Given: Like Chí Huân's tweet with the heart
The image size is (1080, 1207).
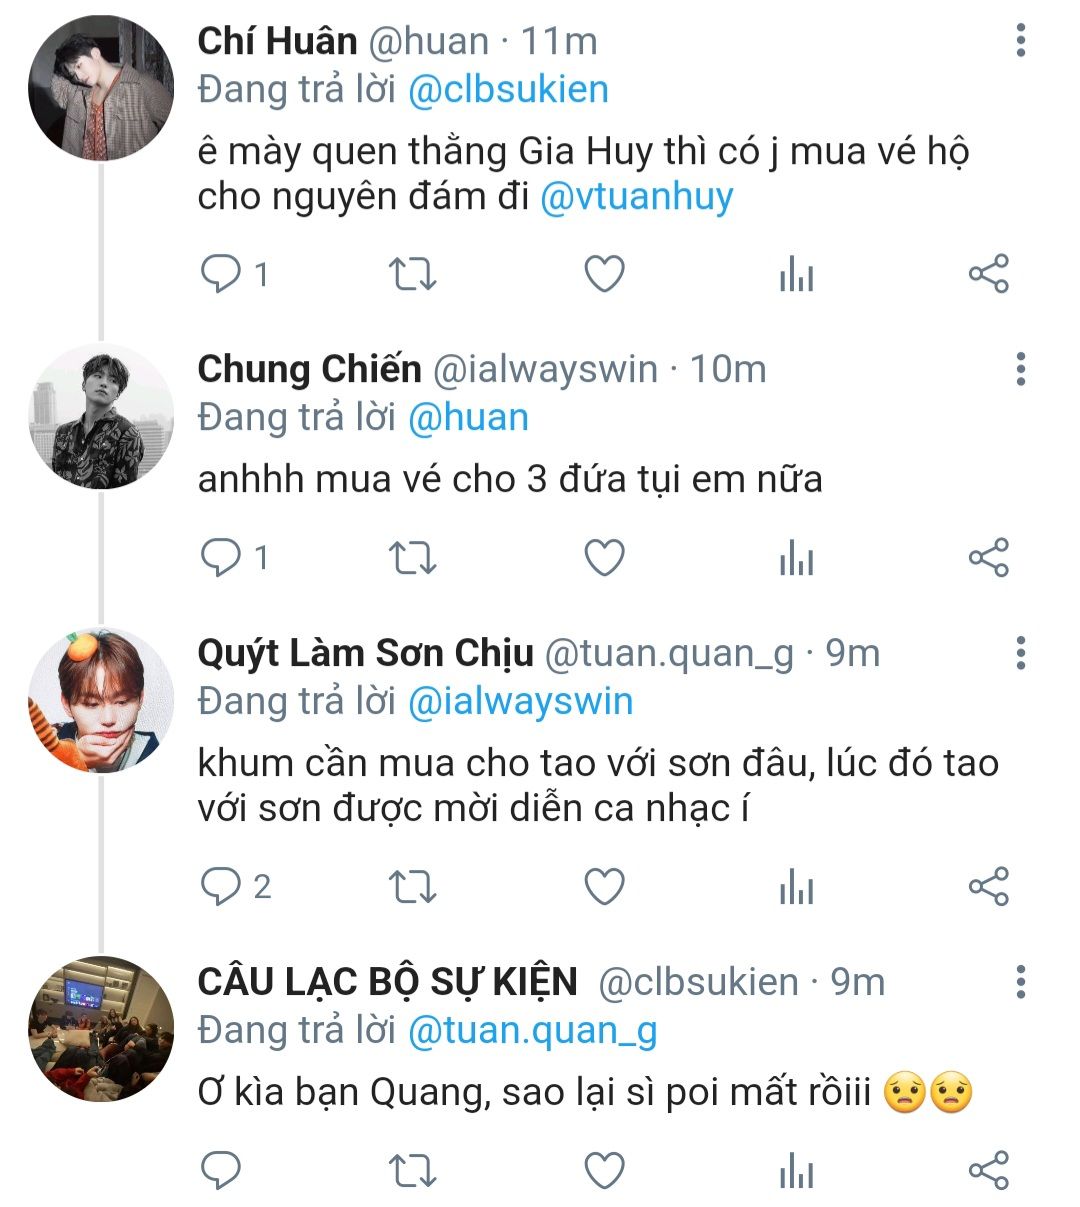Looking at the screenshot, I should coord(604,273).
